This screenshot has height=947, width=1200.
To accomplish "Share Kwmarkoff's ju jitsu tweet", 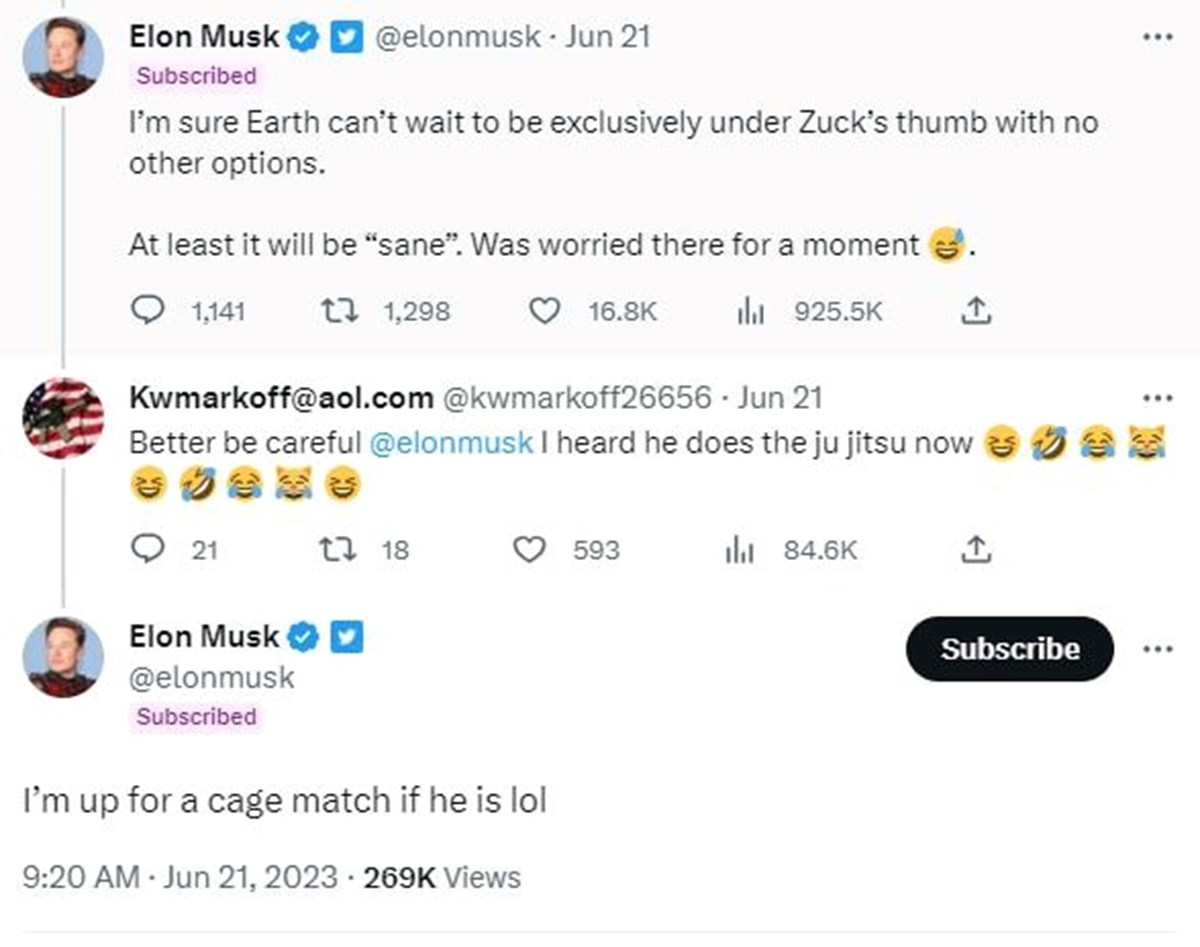I will (975, 550).
